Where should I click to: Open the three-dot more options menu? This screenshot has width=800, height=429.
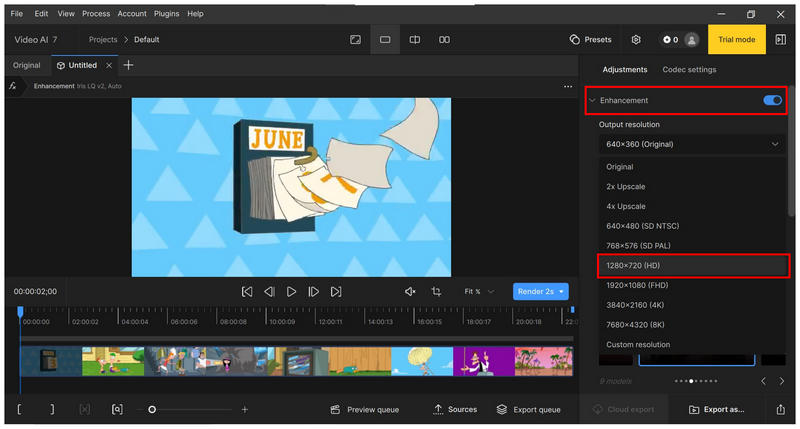(x=568, y=86)
